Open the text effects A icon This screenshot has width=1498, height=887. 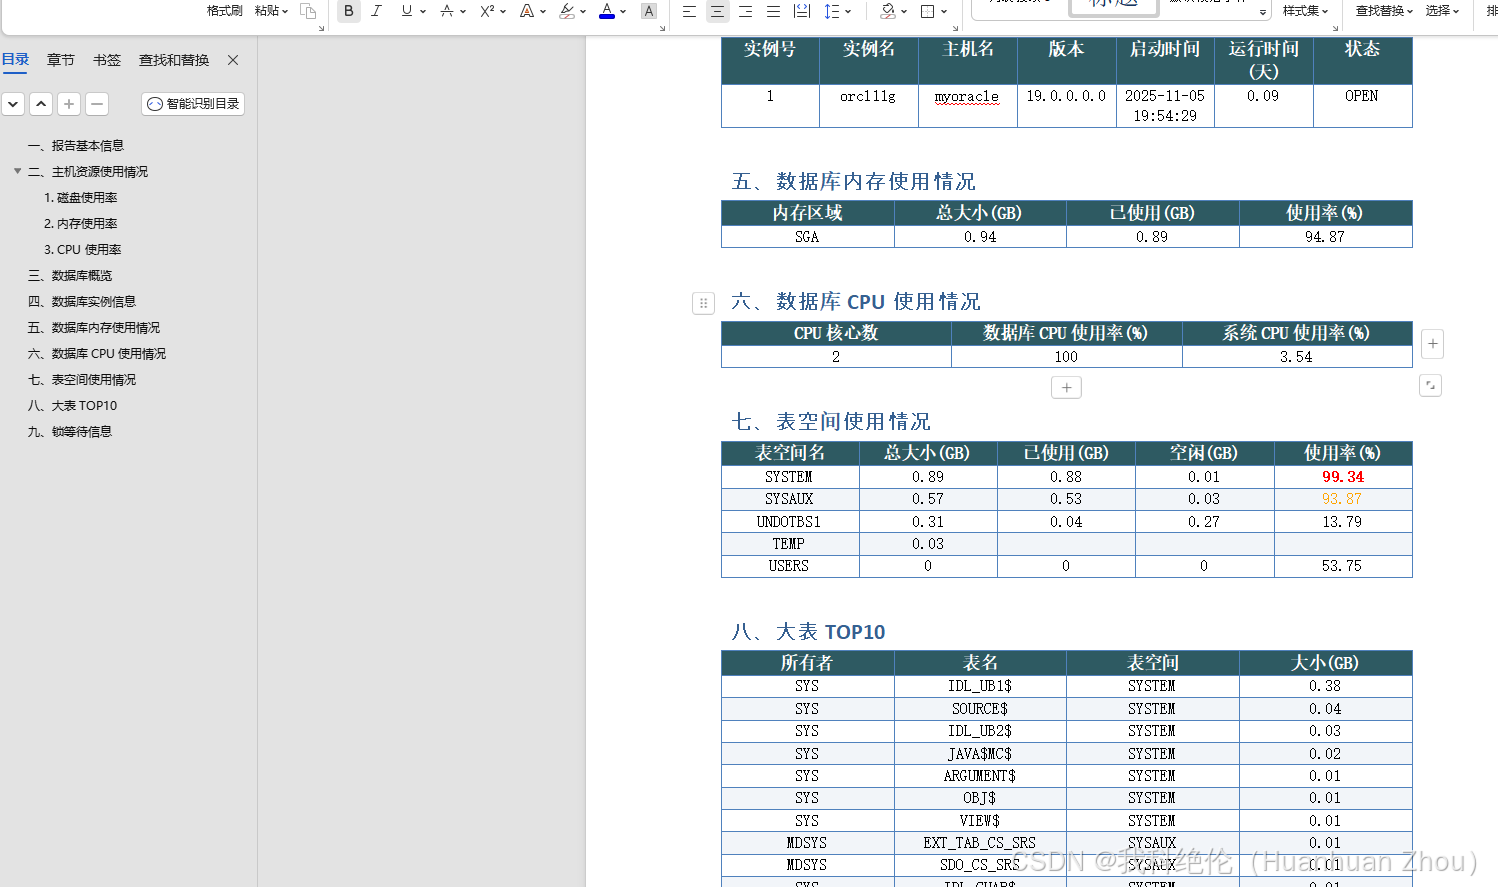click(527, 11)
